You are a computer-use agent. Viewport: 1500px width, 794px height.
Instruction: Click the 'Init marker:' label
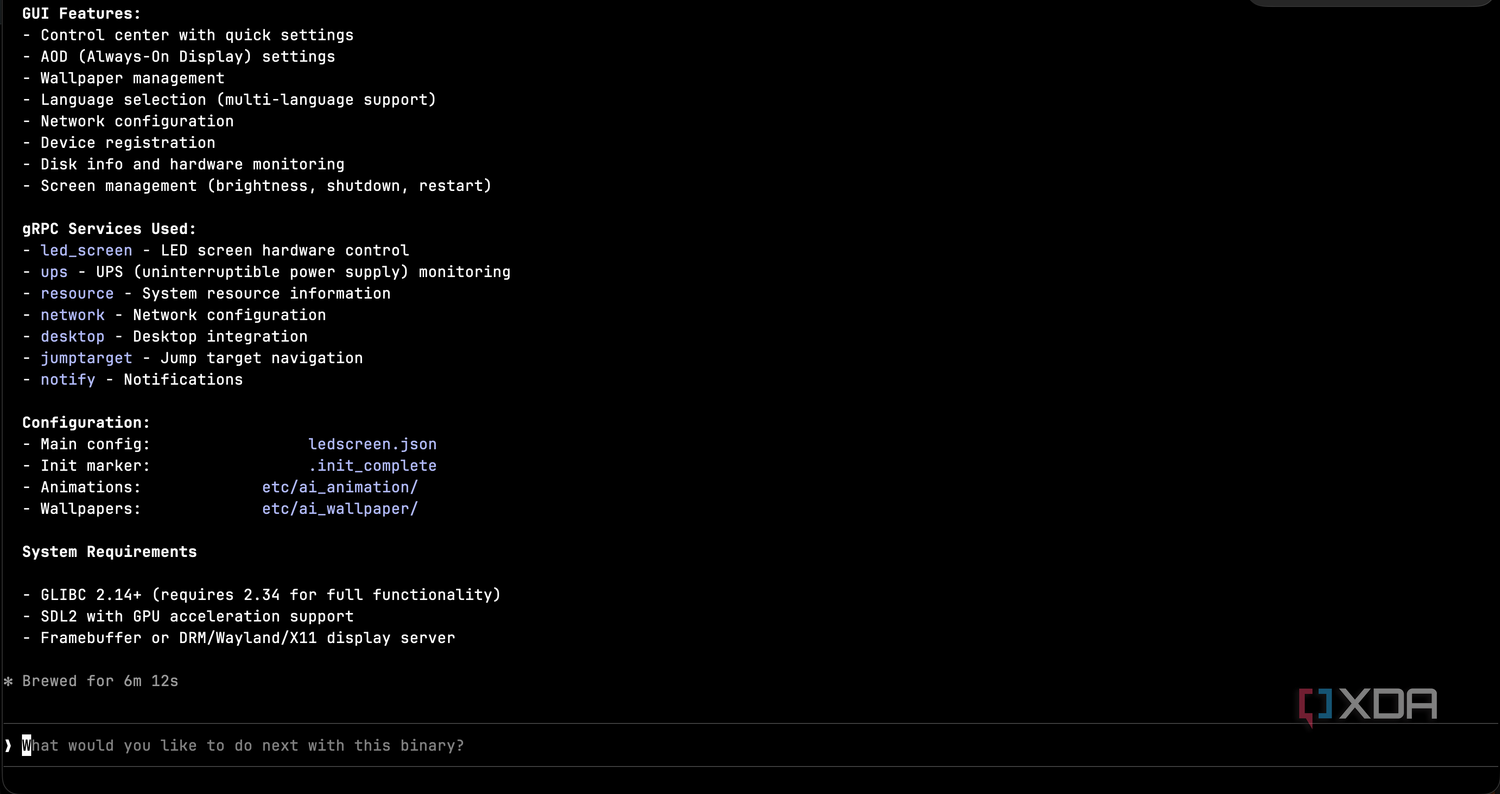(x=95, y=466)
